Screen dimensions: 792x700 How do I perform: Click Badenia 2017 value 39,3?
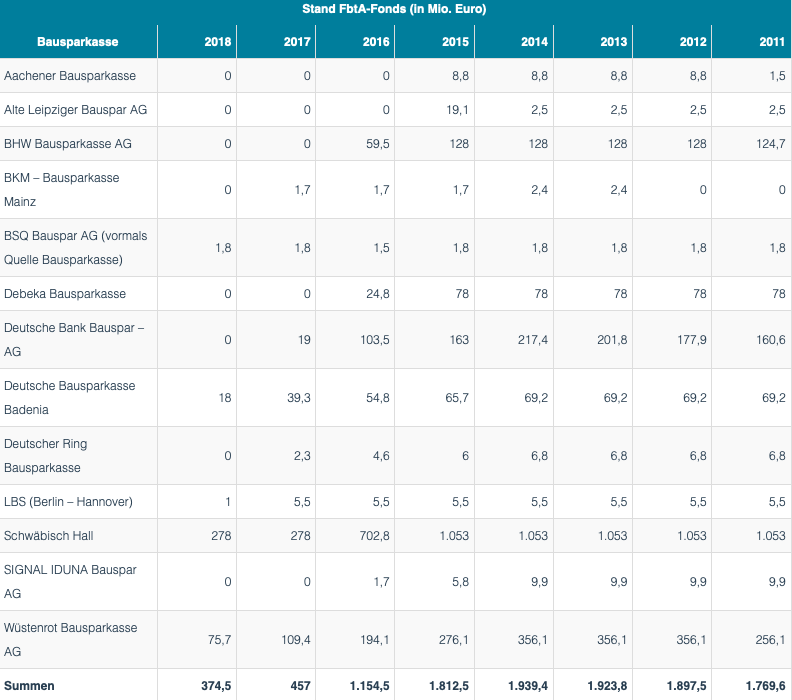(299, 398)
